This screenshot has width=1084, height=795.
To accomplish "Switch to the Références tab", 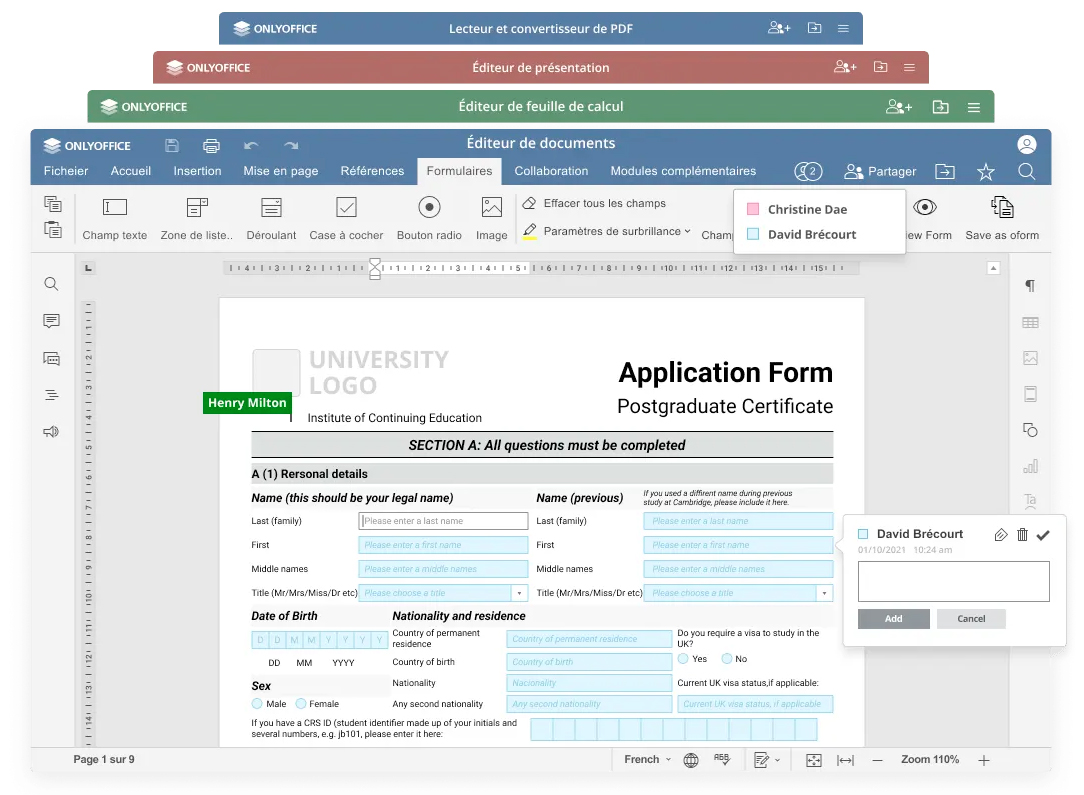I will click(x=372, y=171).
